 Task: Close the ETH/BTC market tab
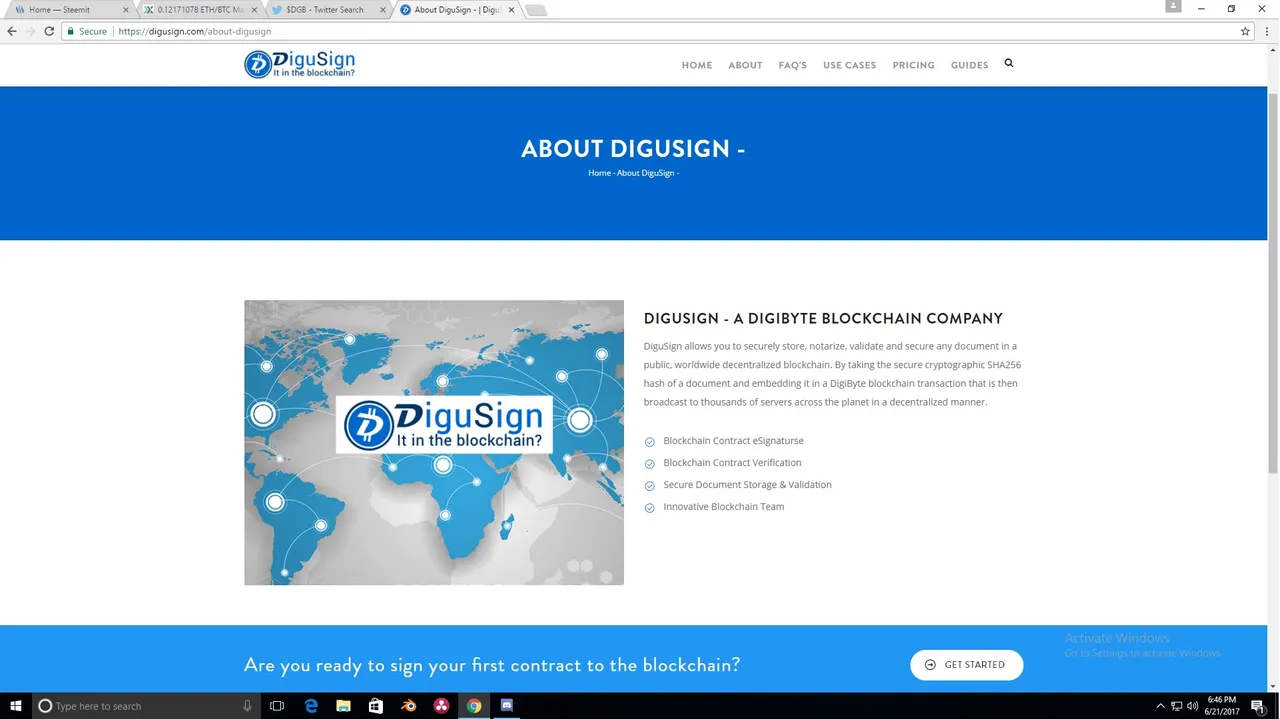point(253,10)
